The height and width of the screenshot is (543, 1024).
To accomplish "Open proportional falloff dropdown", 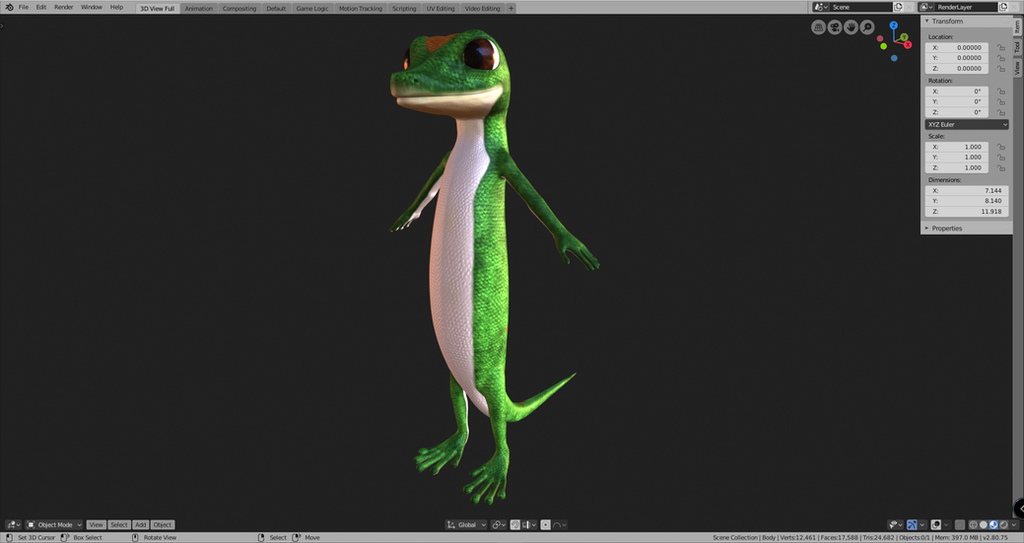I will point(560,525).
